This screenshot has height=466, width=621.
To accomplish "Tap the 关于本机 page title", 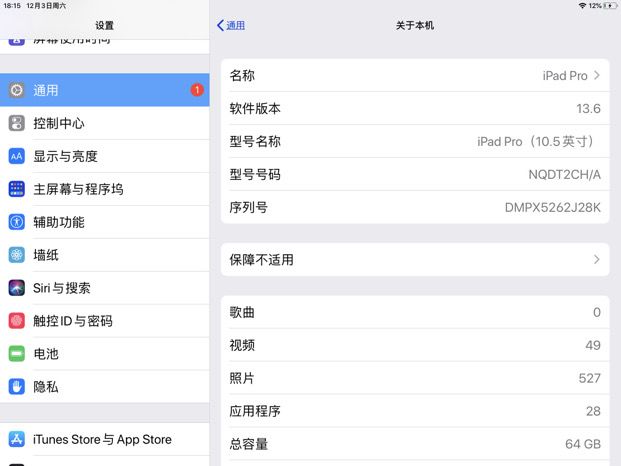I will coord(415,26).
